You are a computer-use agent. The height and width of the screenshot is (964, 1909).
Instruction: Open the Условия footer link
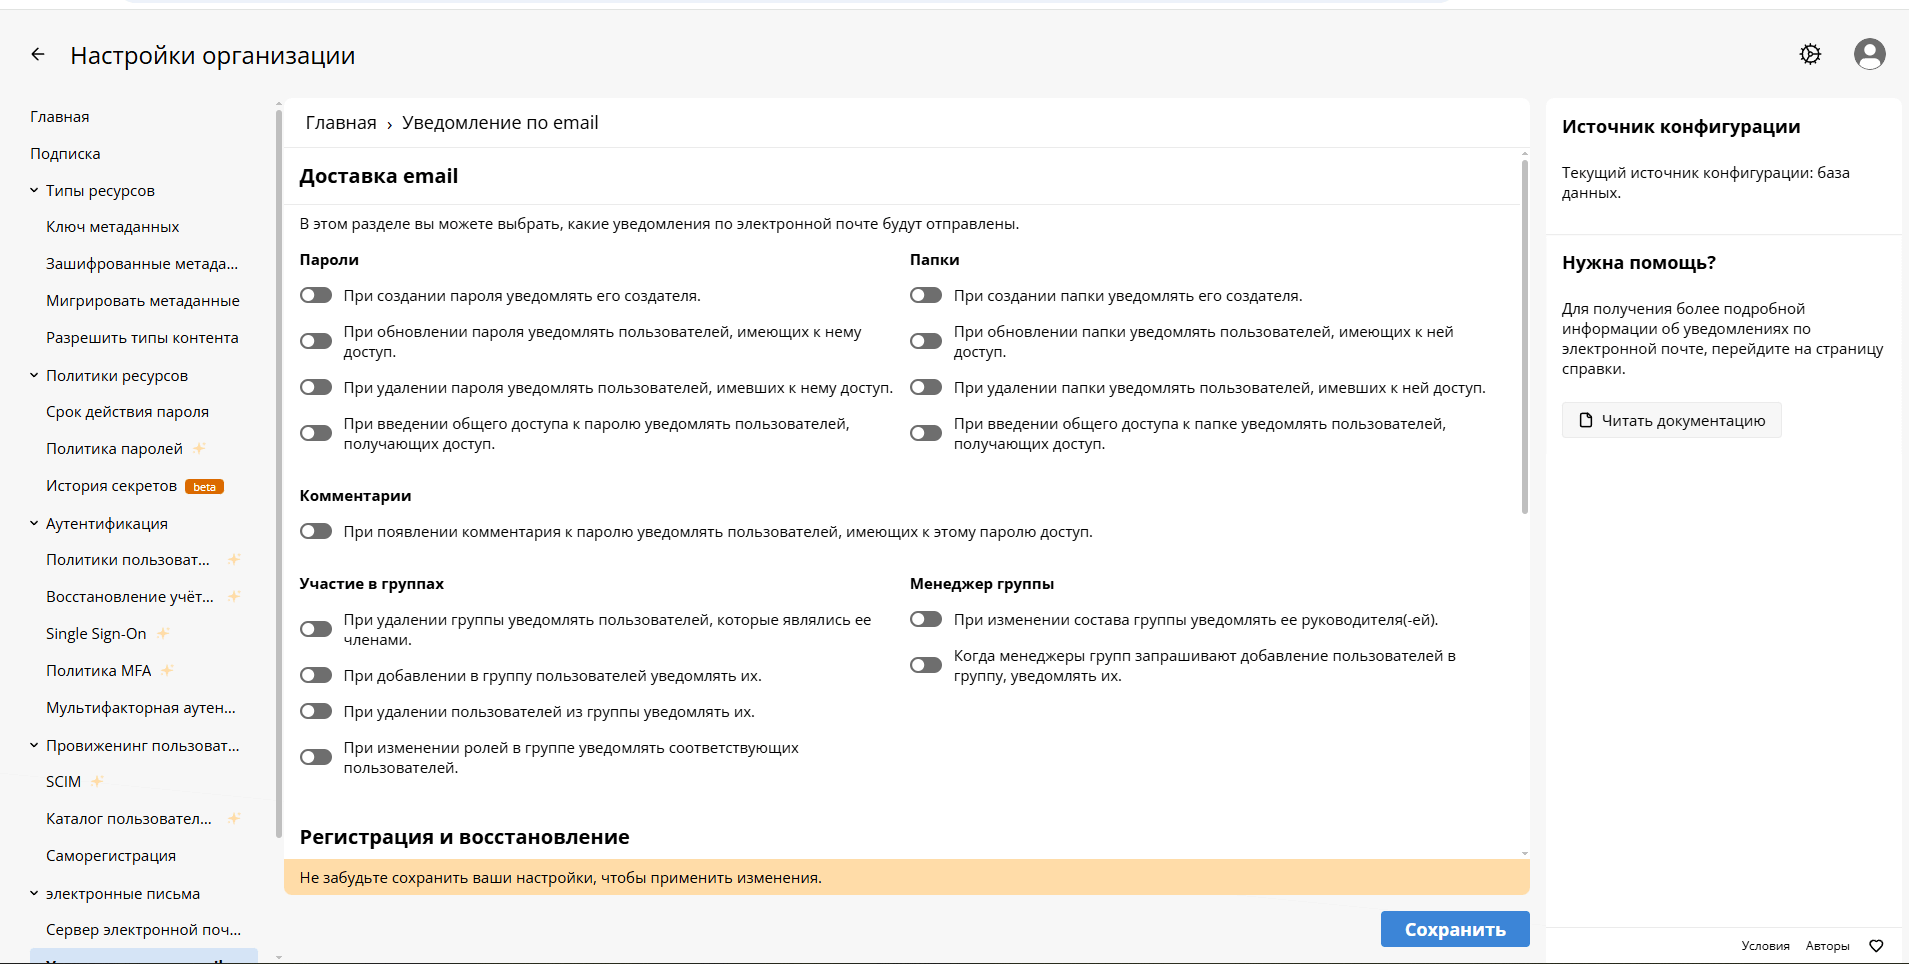[1765, 946]
